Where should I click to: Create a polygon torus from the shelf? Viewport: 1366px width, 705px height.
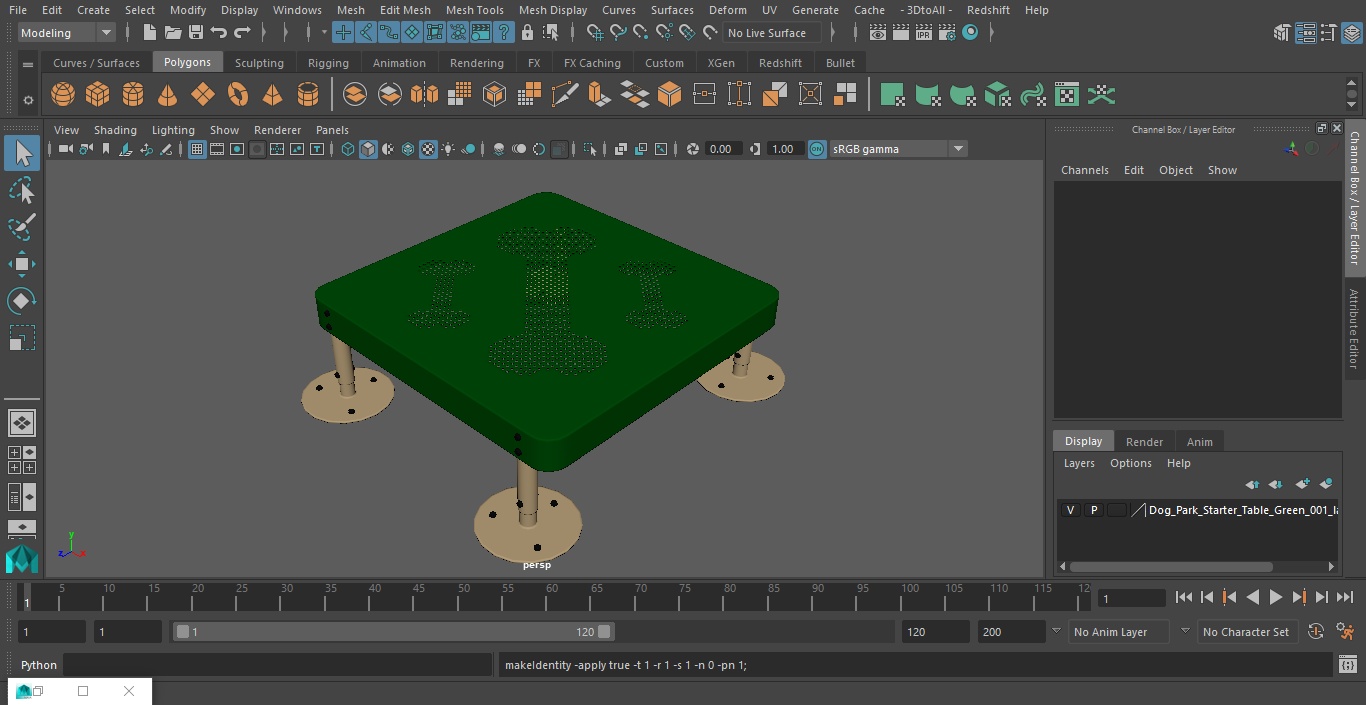pos(237,95)
